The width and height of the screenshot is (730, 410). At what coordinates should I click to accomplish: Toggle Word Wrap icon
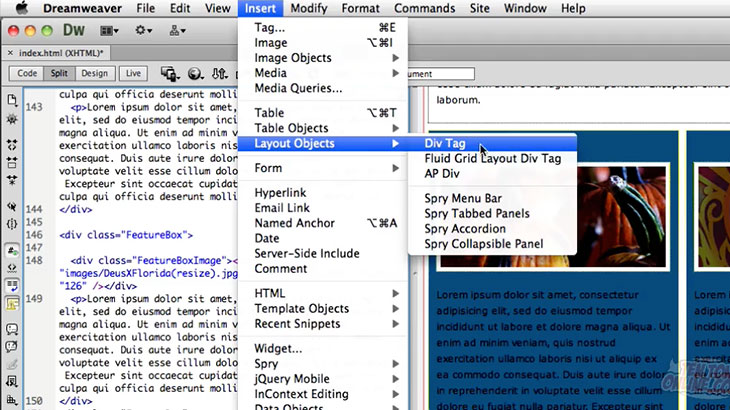pyautogui.click(x=12, y=286)
